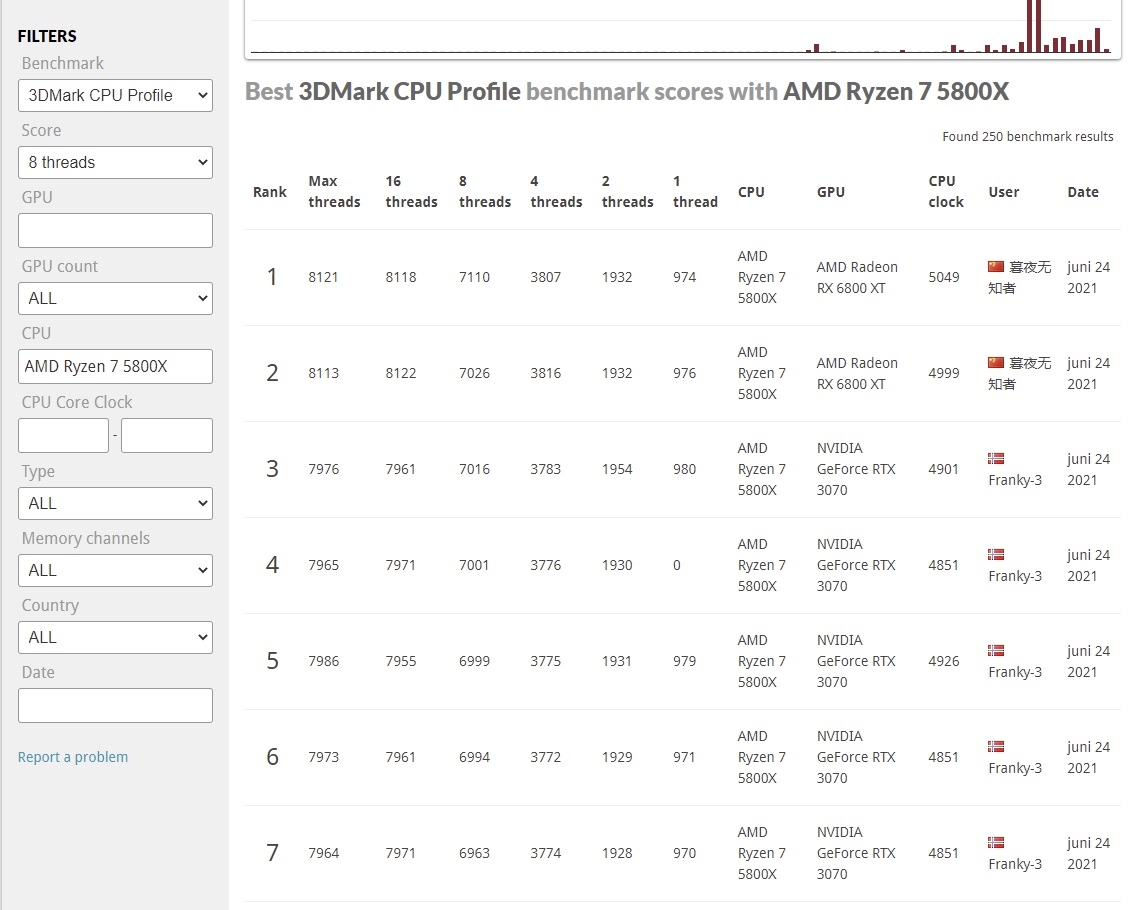The image size is (1137, 910).
Task: Click the CPU field containing AMD Ryzen 7 5800X
Action: tap(115, 366)
